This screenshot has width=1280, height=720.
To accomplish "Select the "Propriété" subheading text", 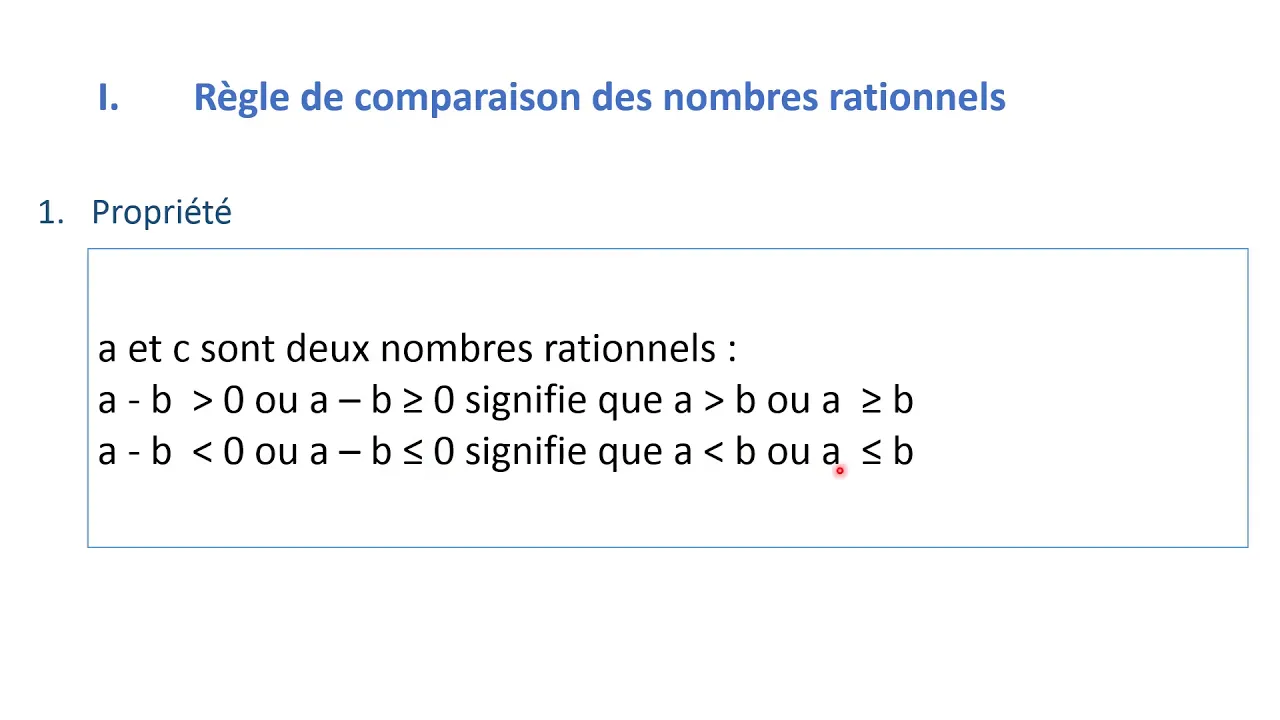I will (x=161, y=212).
